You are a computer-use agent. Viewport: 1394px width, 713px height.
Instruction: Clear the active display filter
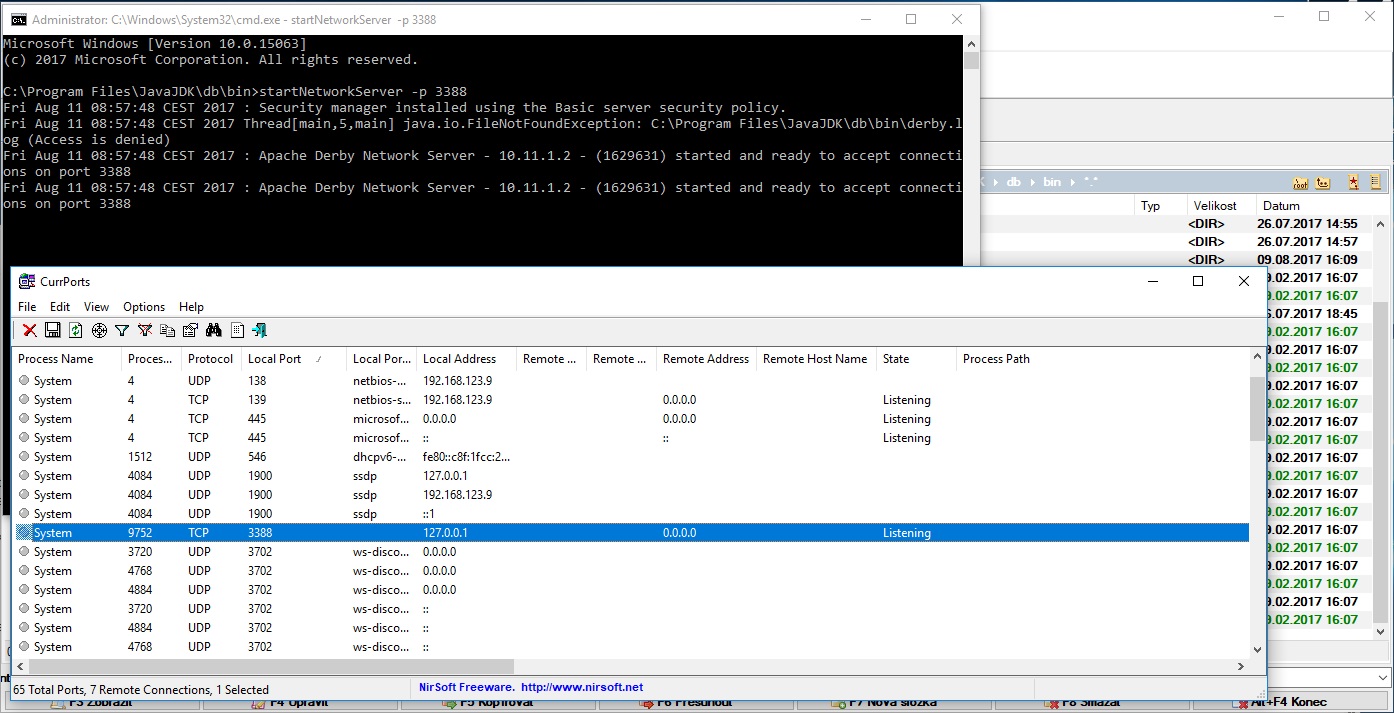[144, 330]
